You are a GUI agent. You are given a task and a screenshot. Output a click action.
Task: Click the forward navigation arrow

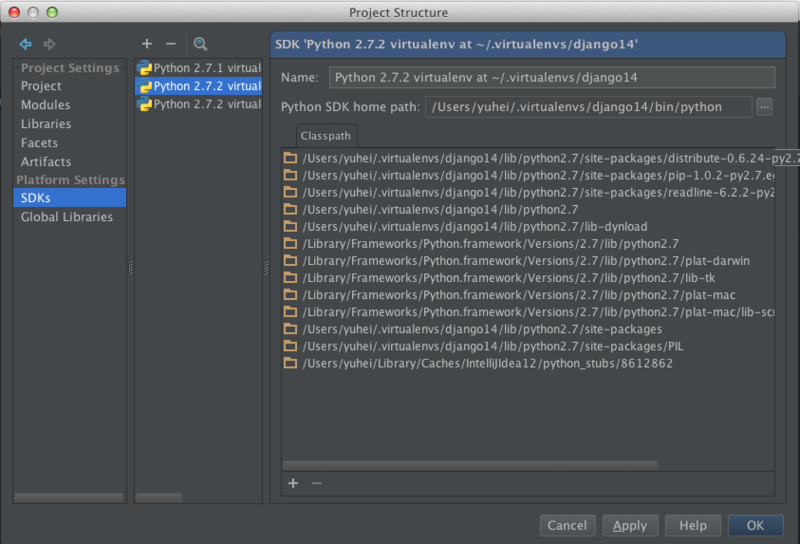(49, 44)
